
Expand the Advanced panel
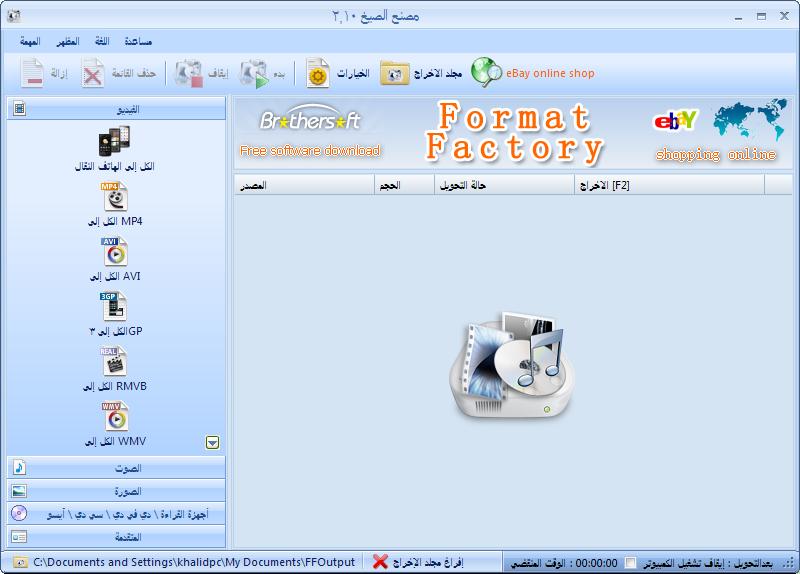tap(116, 537)
